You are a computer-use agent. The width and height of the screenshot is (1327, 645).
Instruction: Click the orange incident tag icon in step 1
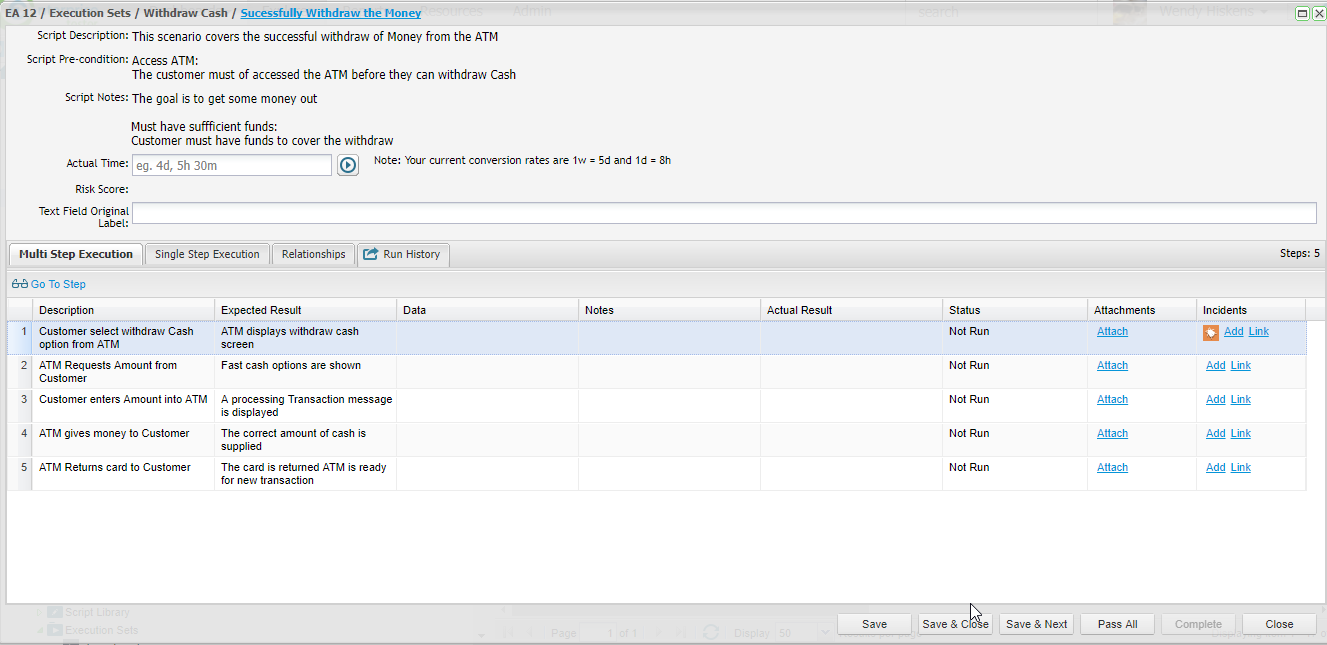pos(1210,332)
